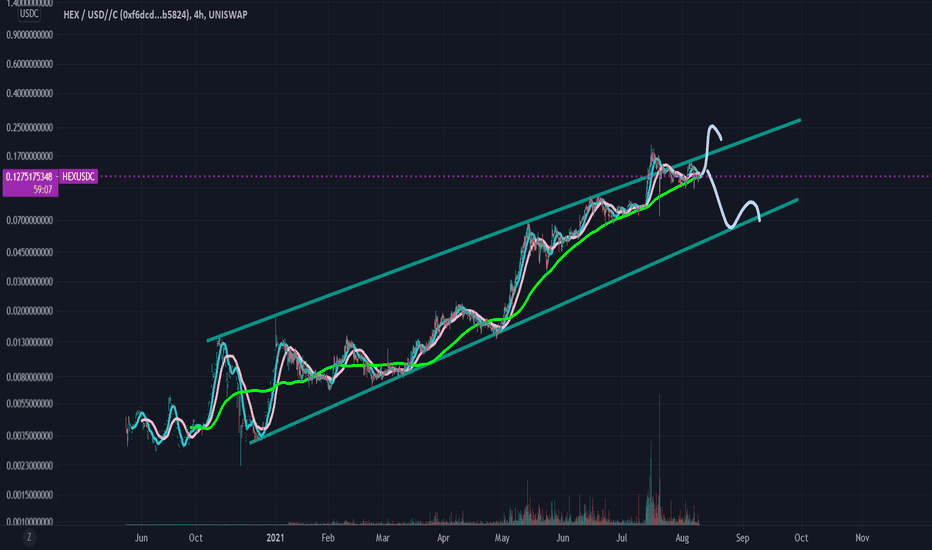Image resolution: width=932 pixels, height=550 pixels.
Task: Click the 0.1700000000 price axis label
Action: (29, 156)
